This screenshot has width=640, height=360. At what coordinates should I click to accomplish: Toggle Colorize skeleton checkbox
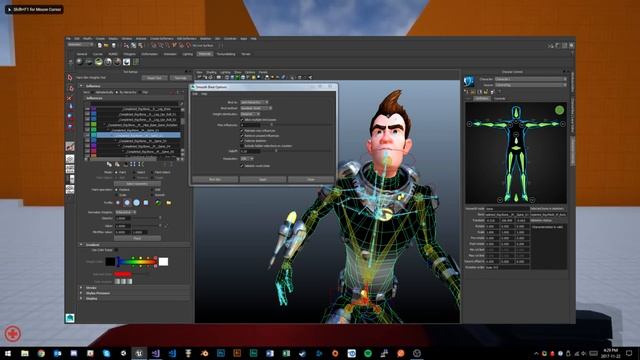(242, 141)
